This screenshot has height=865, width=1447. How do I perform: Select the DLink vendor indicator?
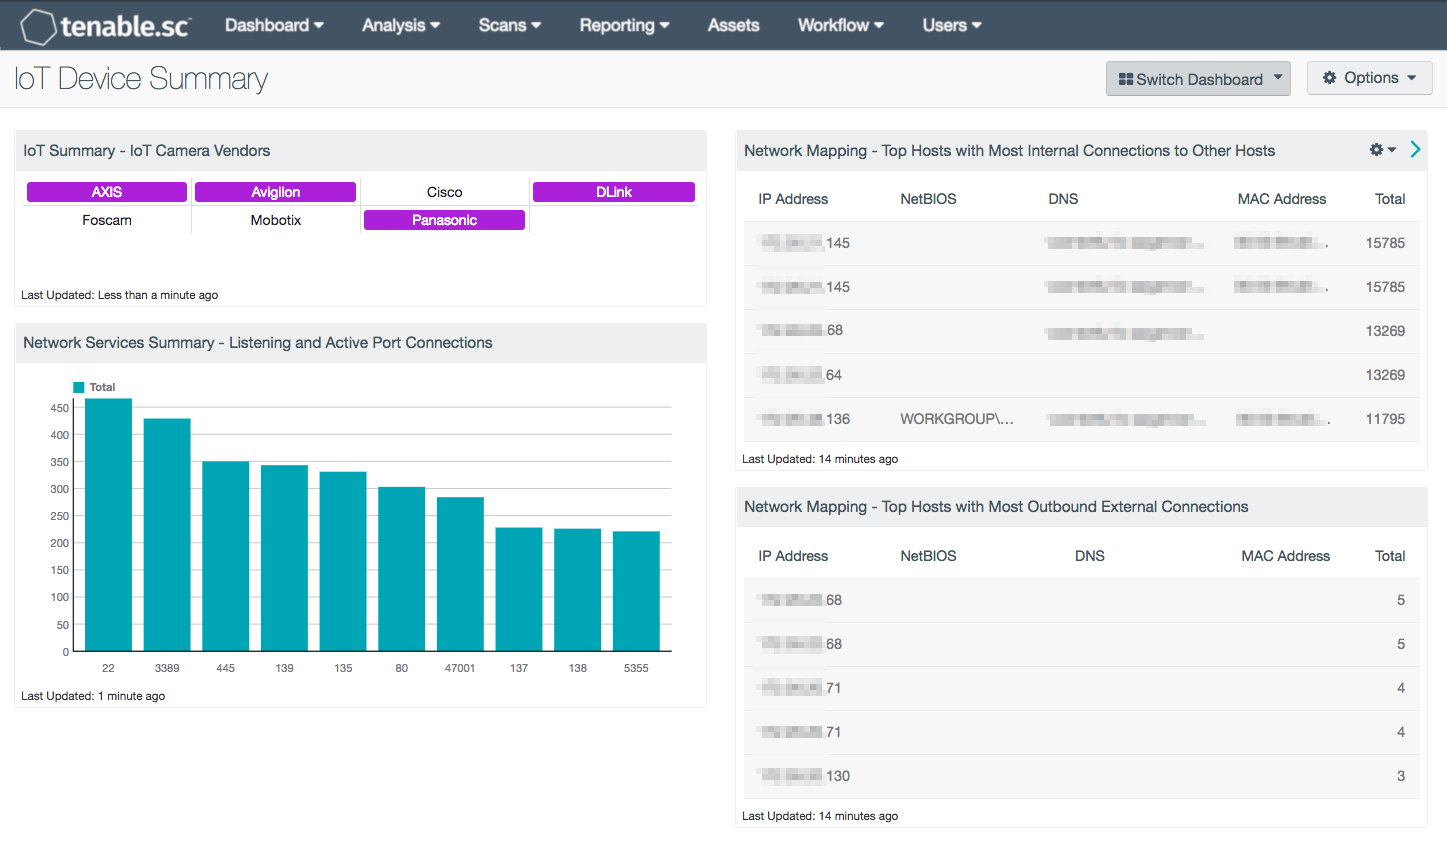click(613, 192)
